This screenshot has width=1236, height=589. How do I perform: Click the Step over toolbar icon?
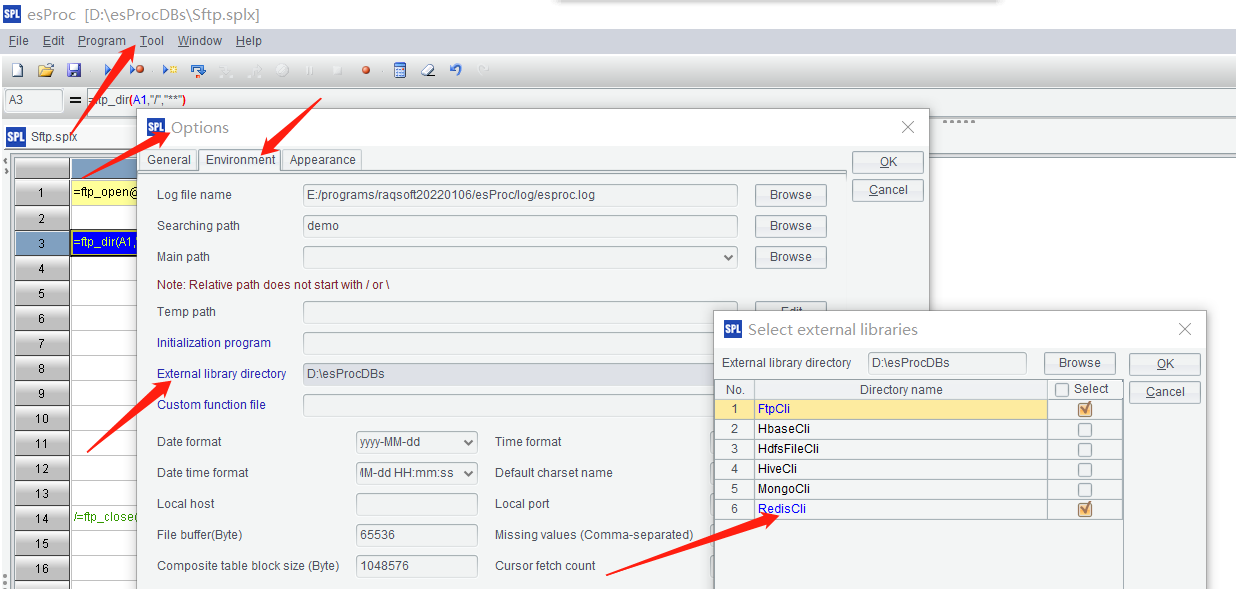[198, 70]
